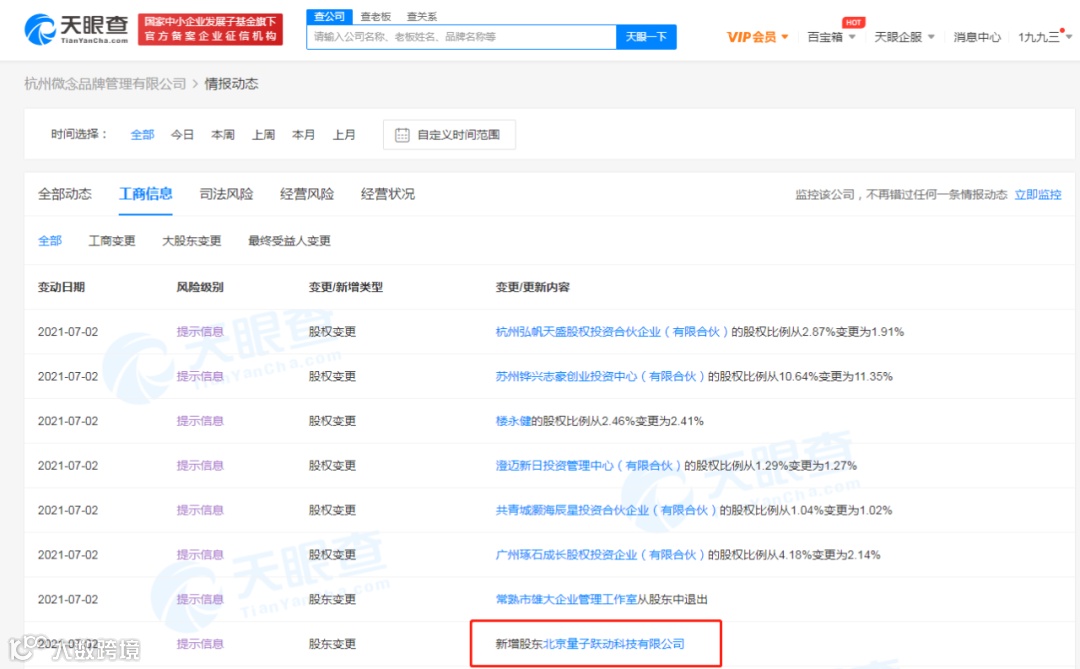Open the TianYanCha logo homepage
The image size is (1080, 669).
point(76,29)
